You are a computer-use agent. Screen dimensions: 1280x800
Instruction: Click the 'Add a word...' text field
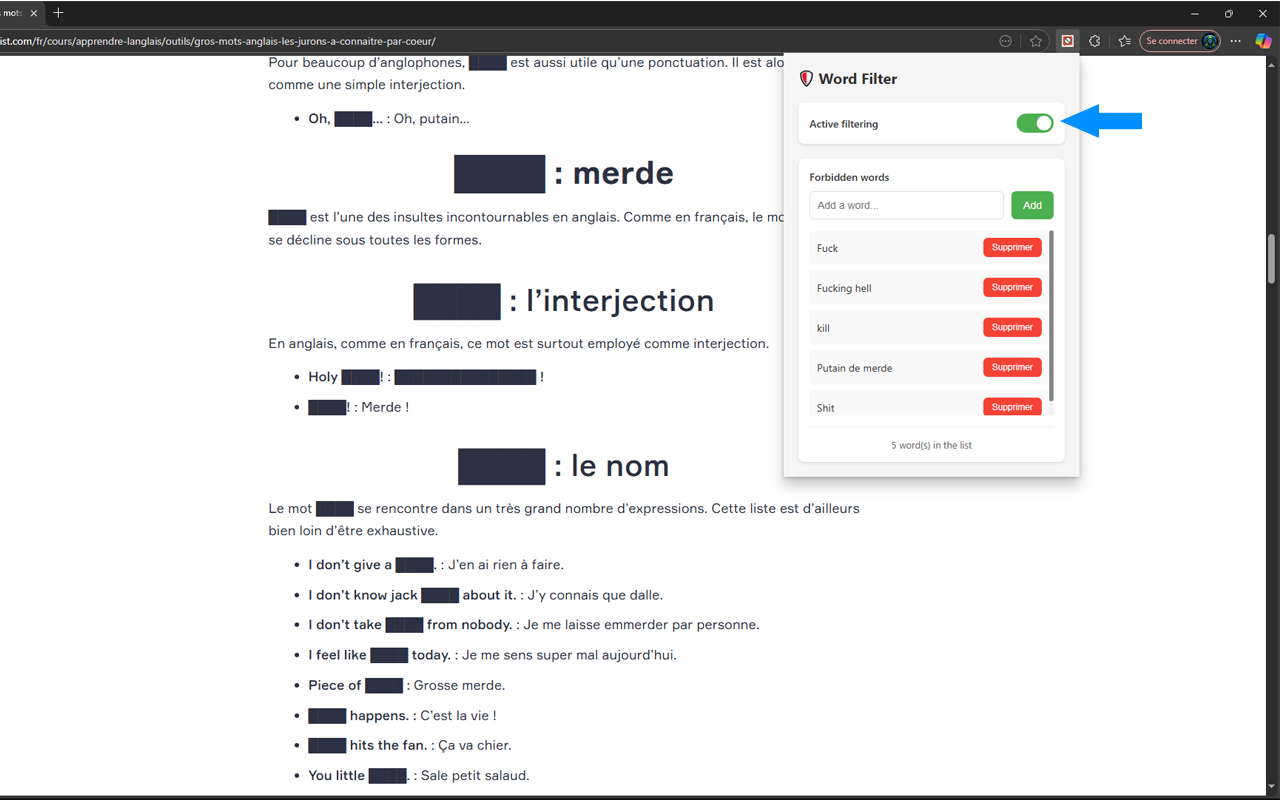(906, 204)
